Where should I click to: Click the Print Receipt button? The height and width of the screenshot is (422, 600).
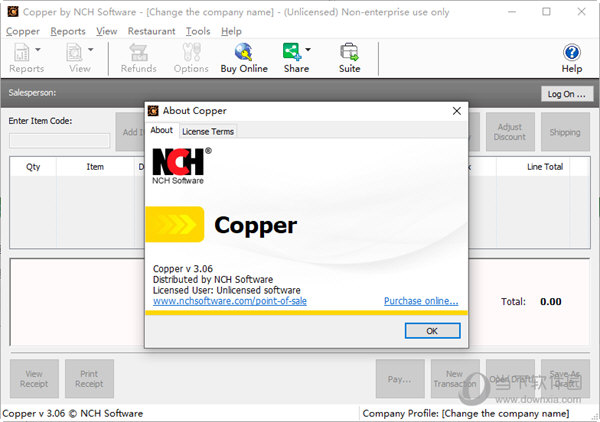pos(89,379)
